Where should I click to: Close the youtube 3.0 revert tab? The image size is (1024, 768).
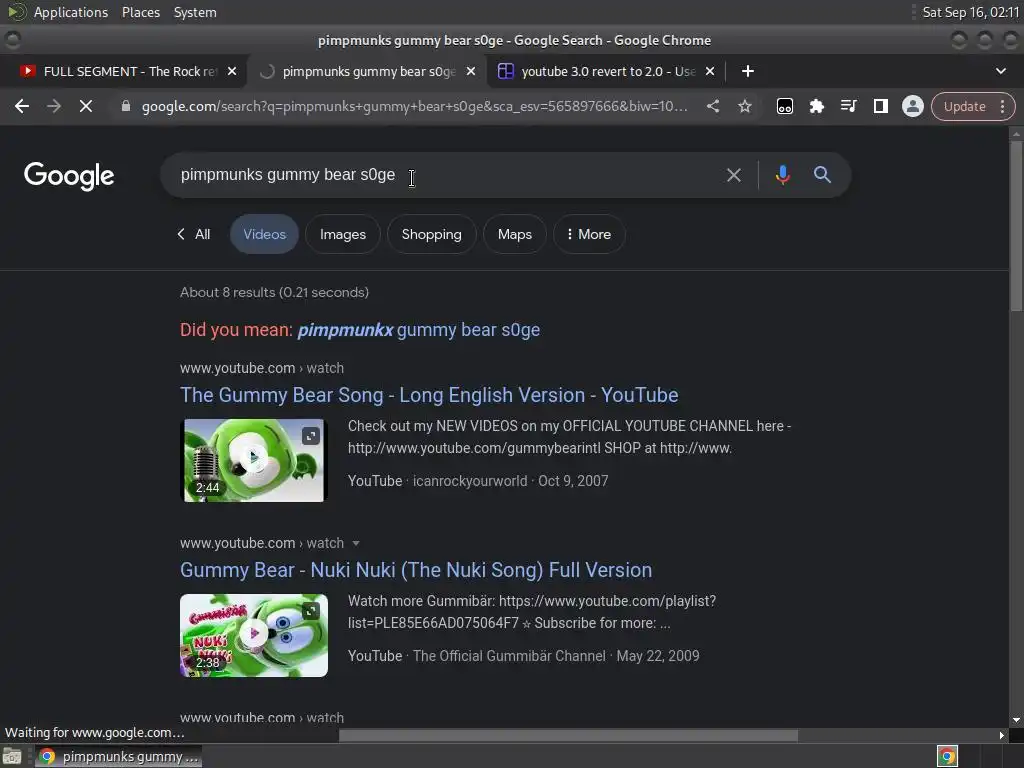[x=710, y=71]
